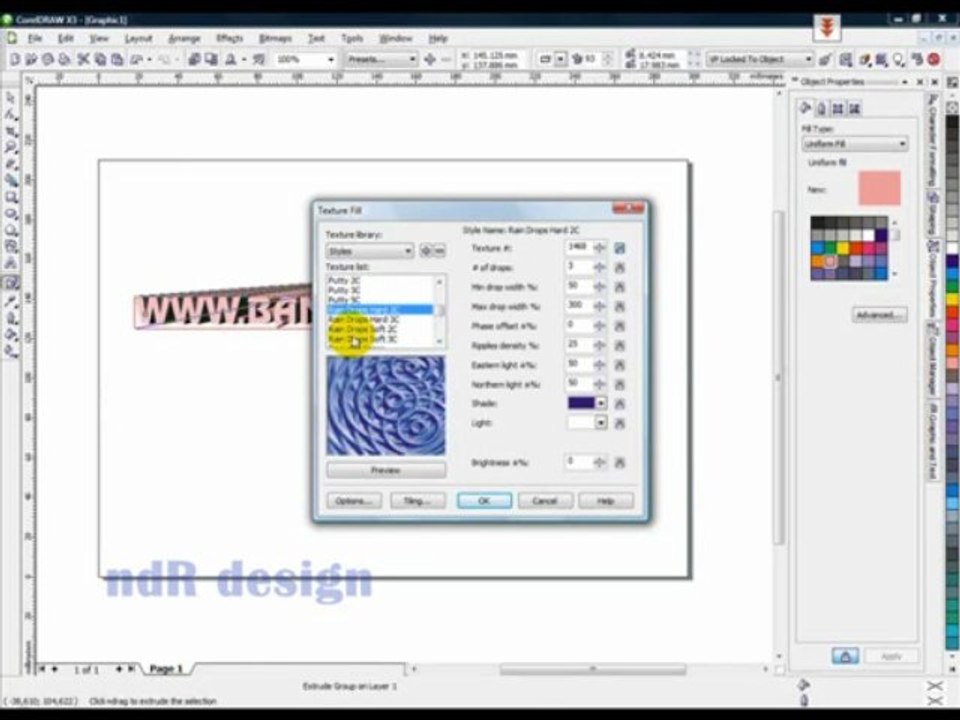Click the Print toolbar icon
960x720 pixels.
[64, 59]
